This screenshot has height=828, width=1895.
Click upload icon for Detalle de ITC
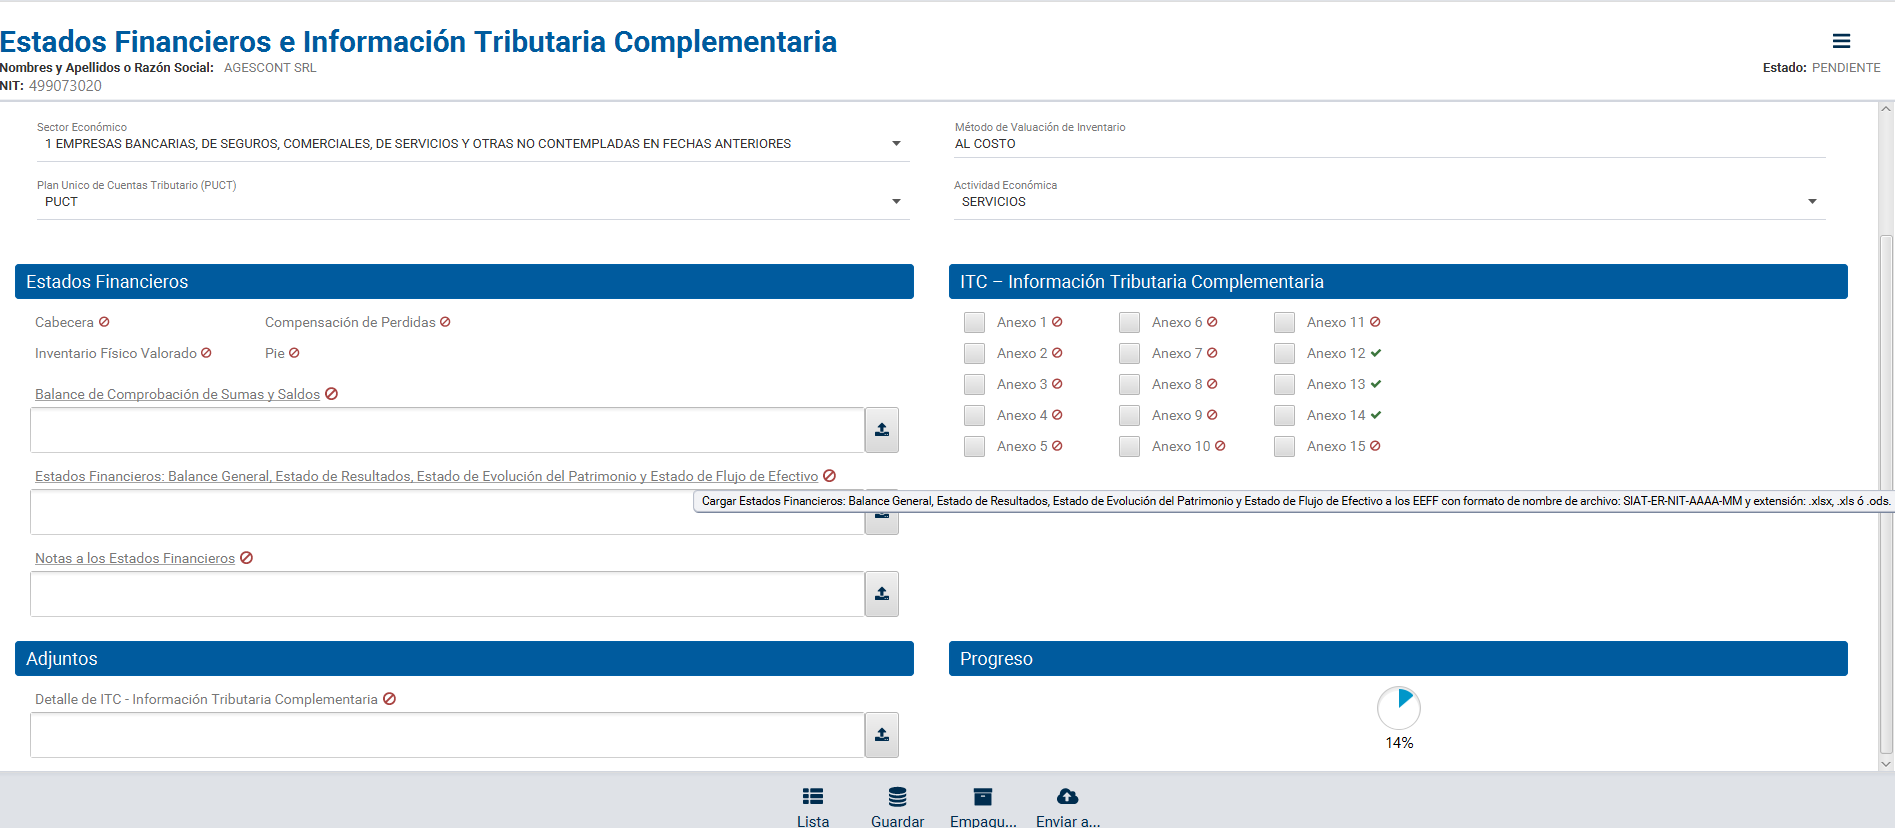pos(881,735)
